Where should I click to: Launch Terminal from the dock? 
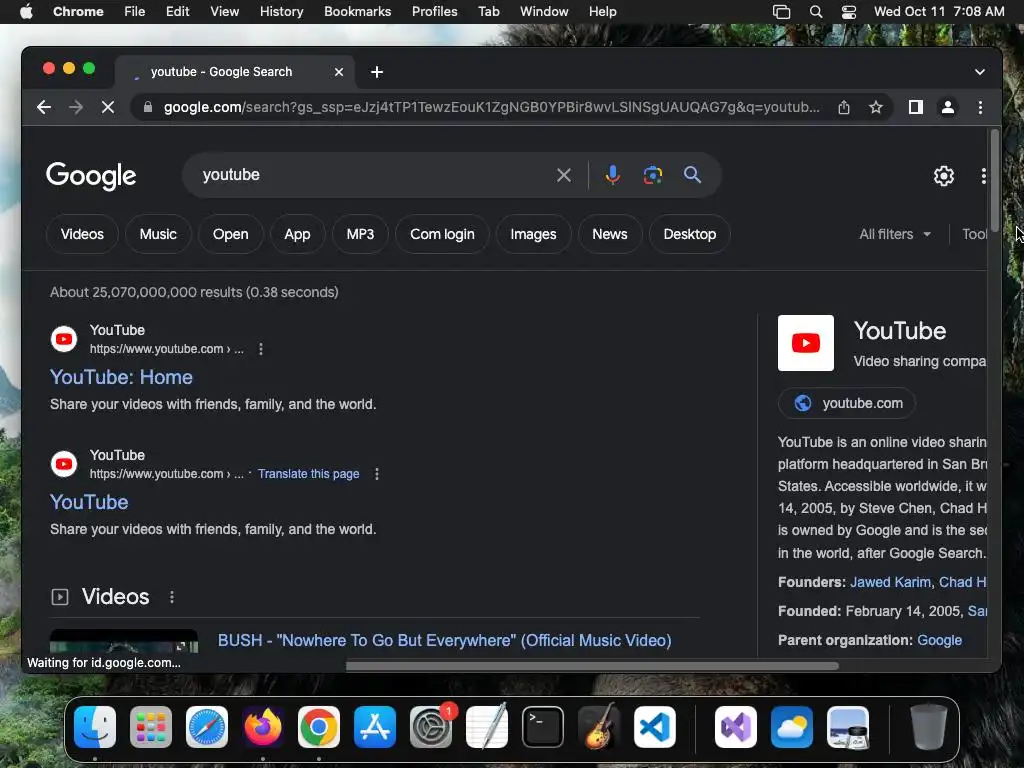point(543,726)
